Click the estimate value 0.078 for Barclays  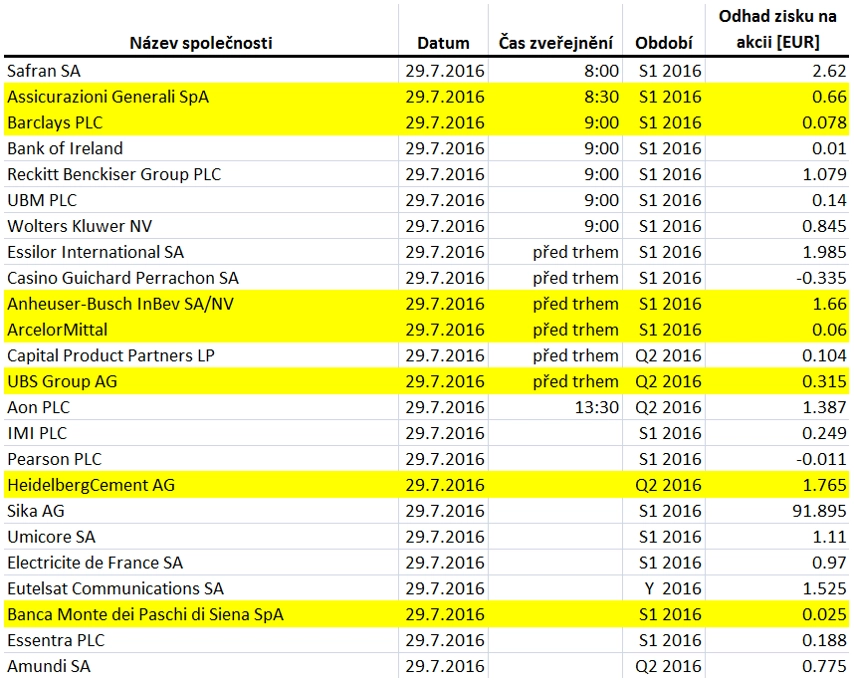click(x=825, y=123)
